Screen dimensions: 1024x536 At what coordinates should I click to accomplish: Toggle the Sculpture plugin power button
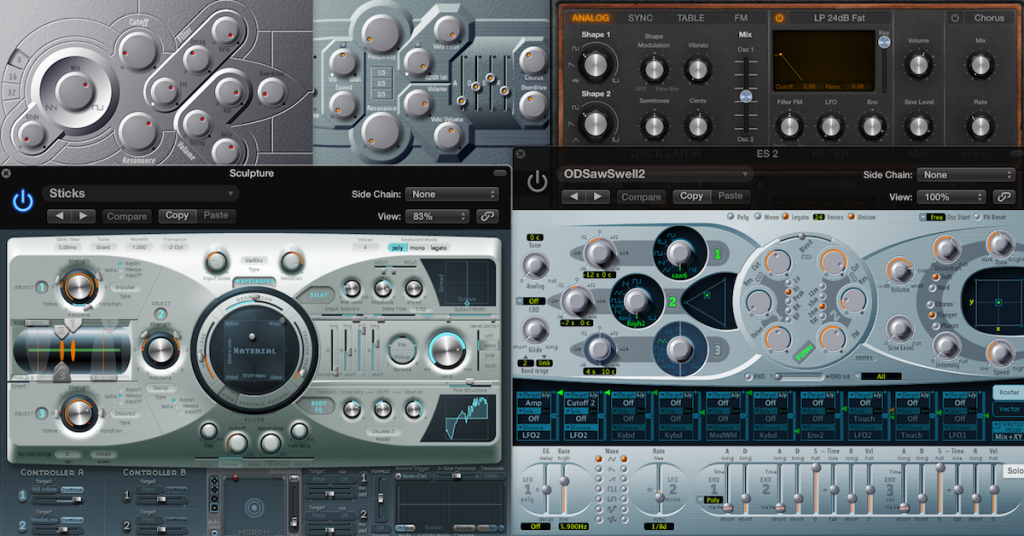click(x=23, y=201)
